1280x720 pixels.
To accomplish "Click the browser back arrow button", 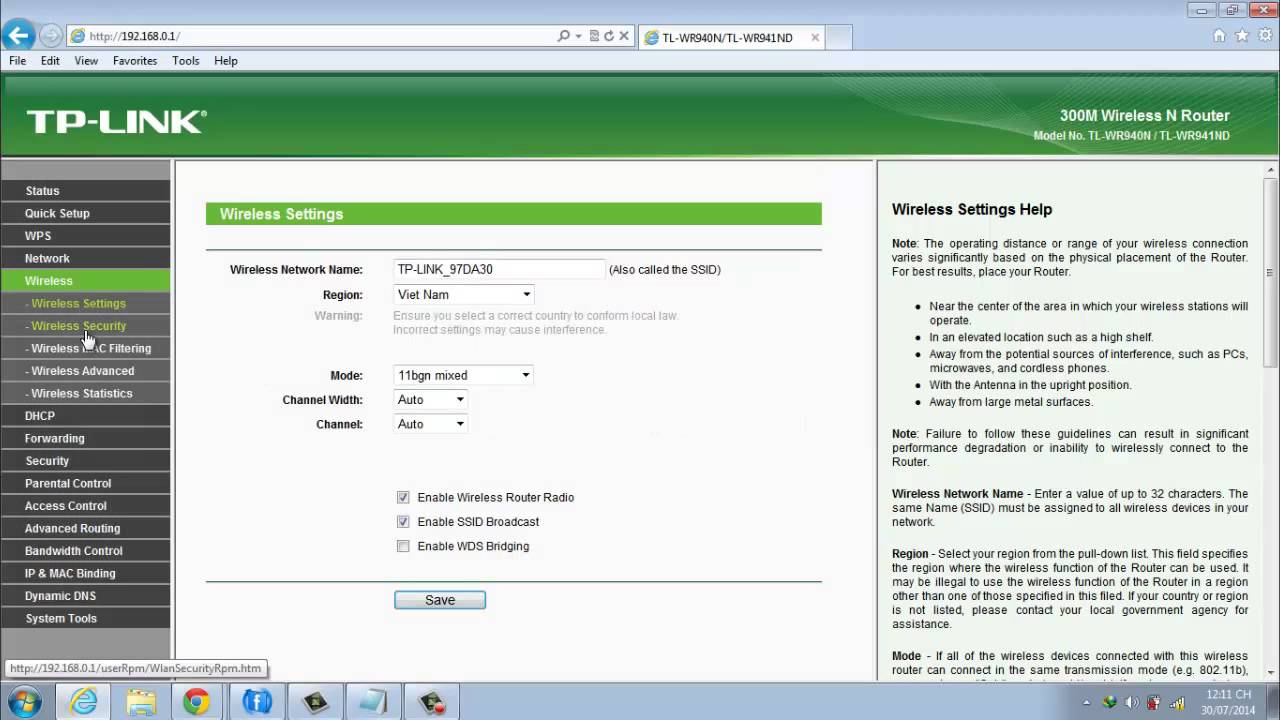I will coord(17,36).
